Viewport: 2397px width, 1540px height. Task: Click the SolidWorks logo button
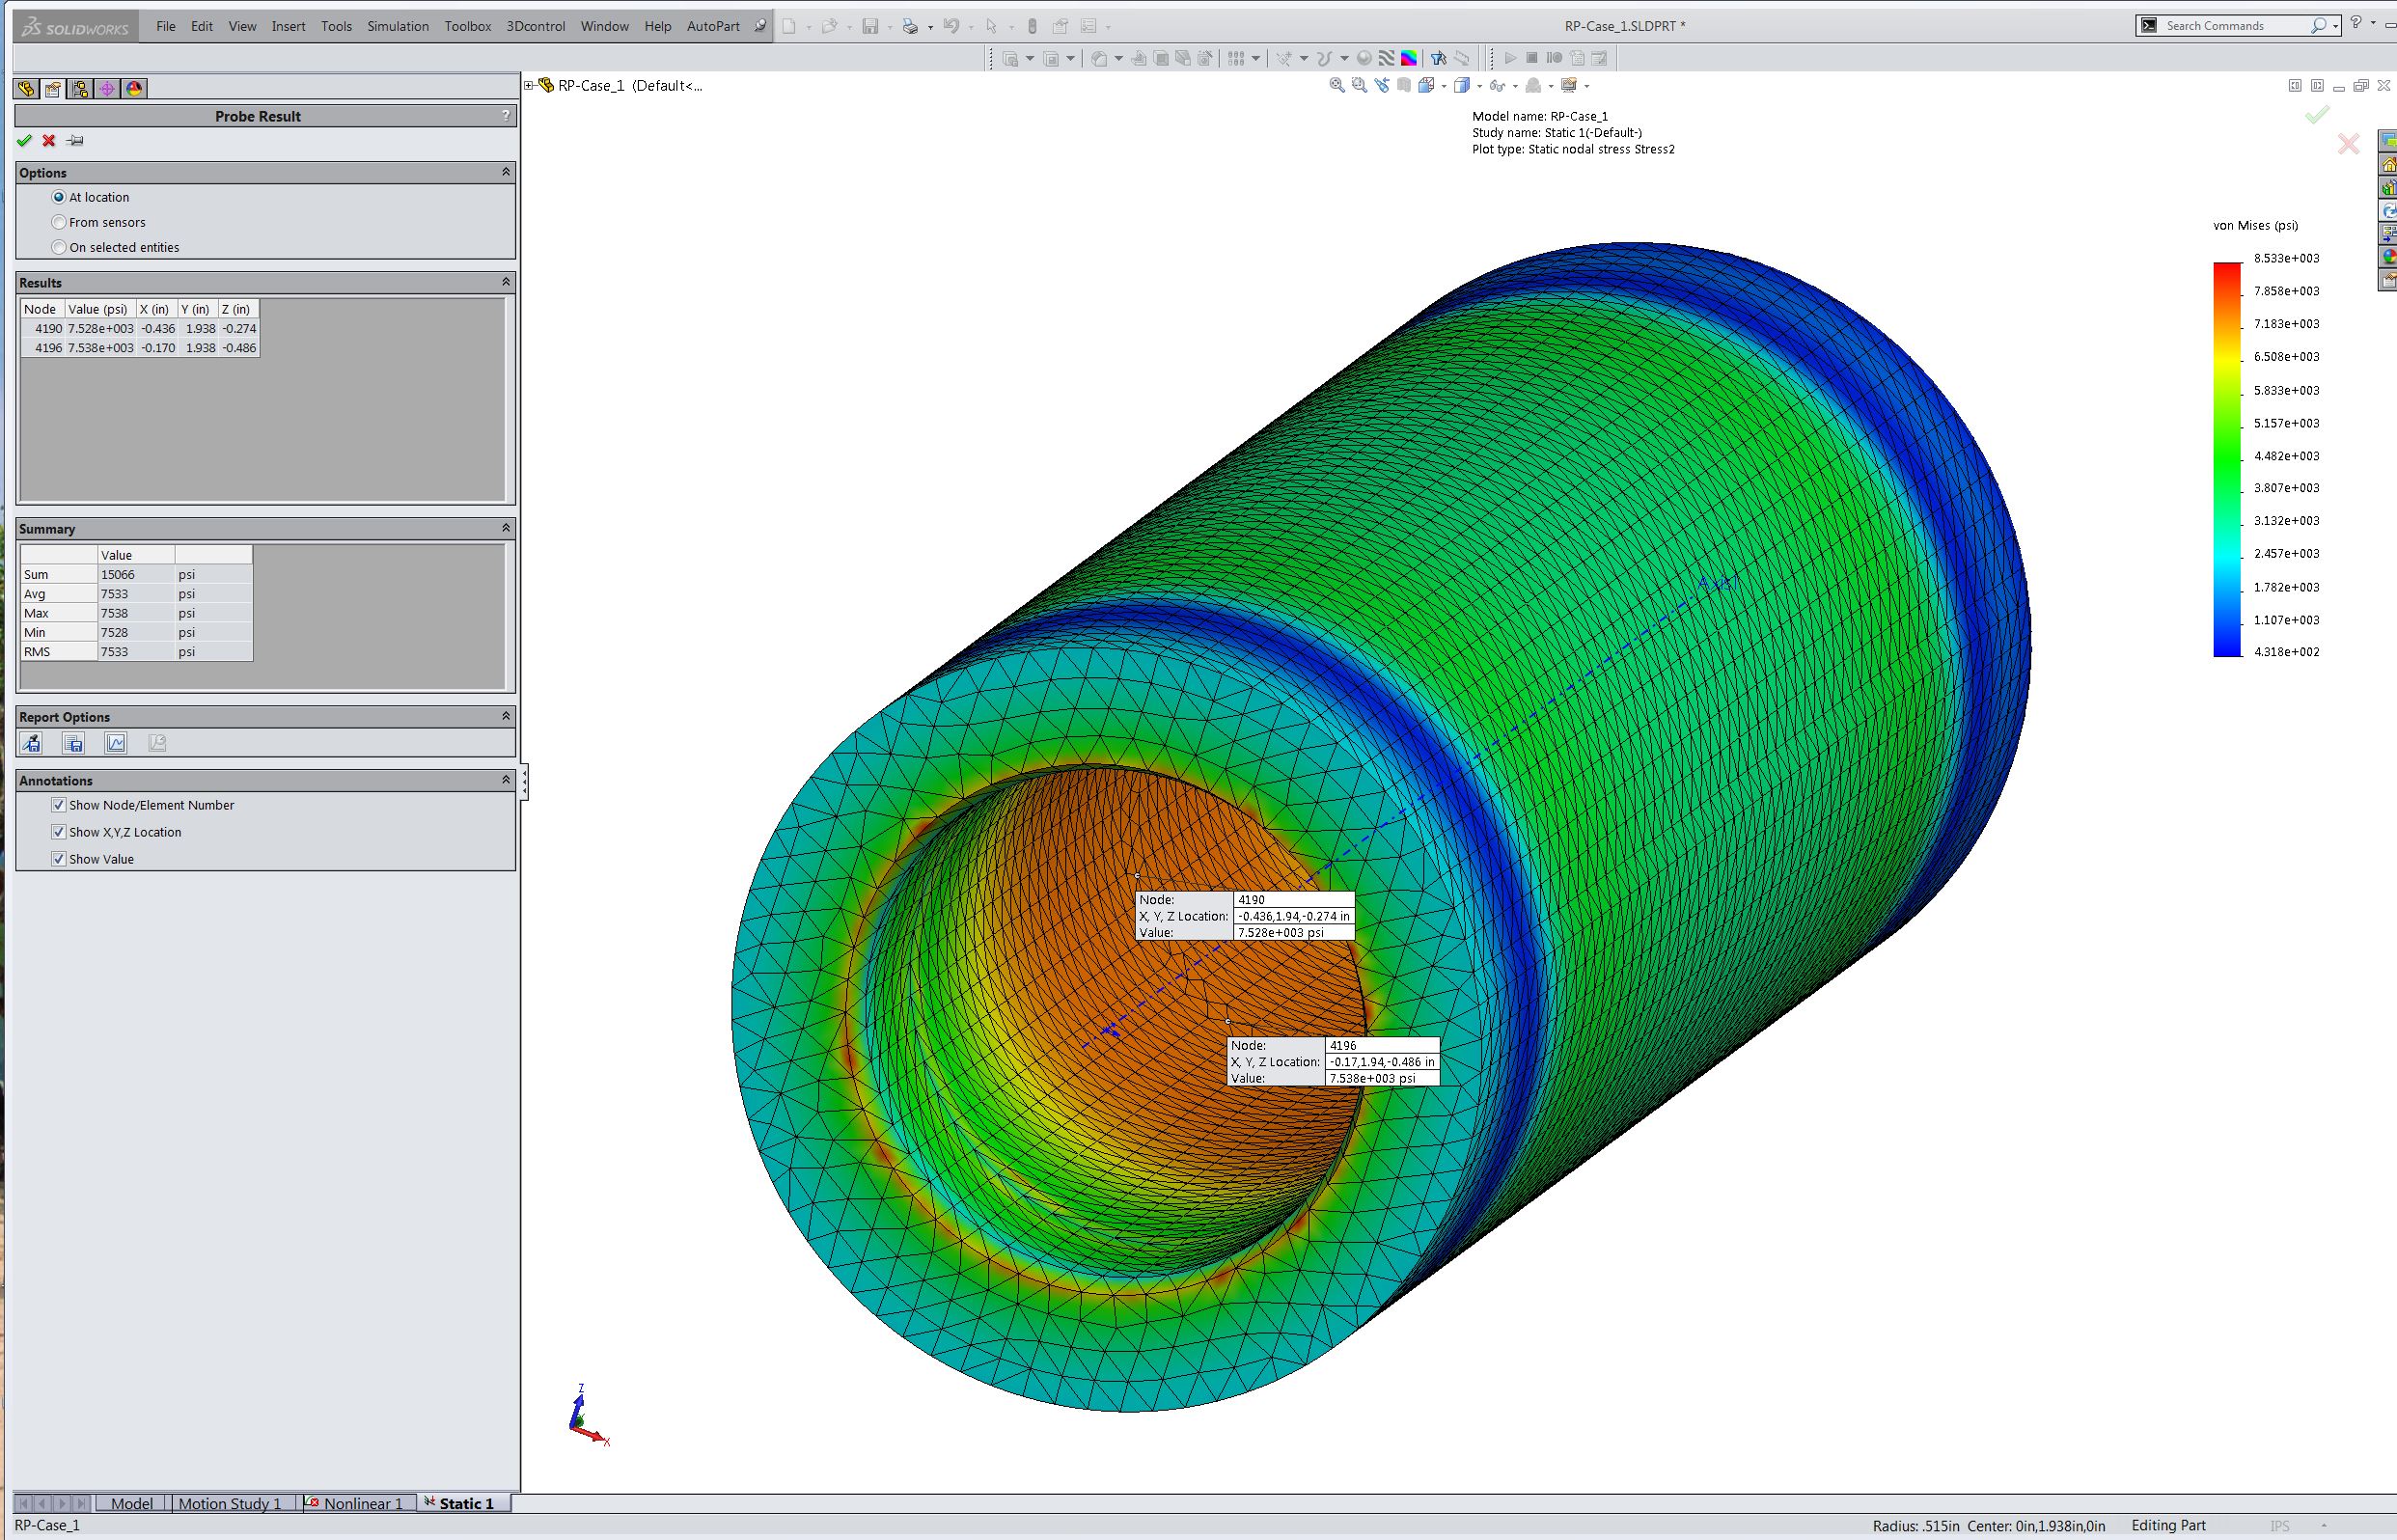pyautogui.click(x=76, y=27)
